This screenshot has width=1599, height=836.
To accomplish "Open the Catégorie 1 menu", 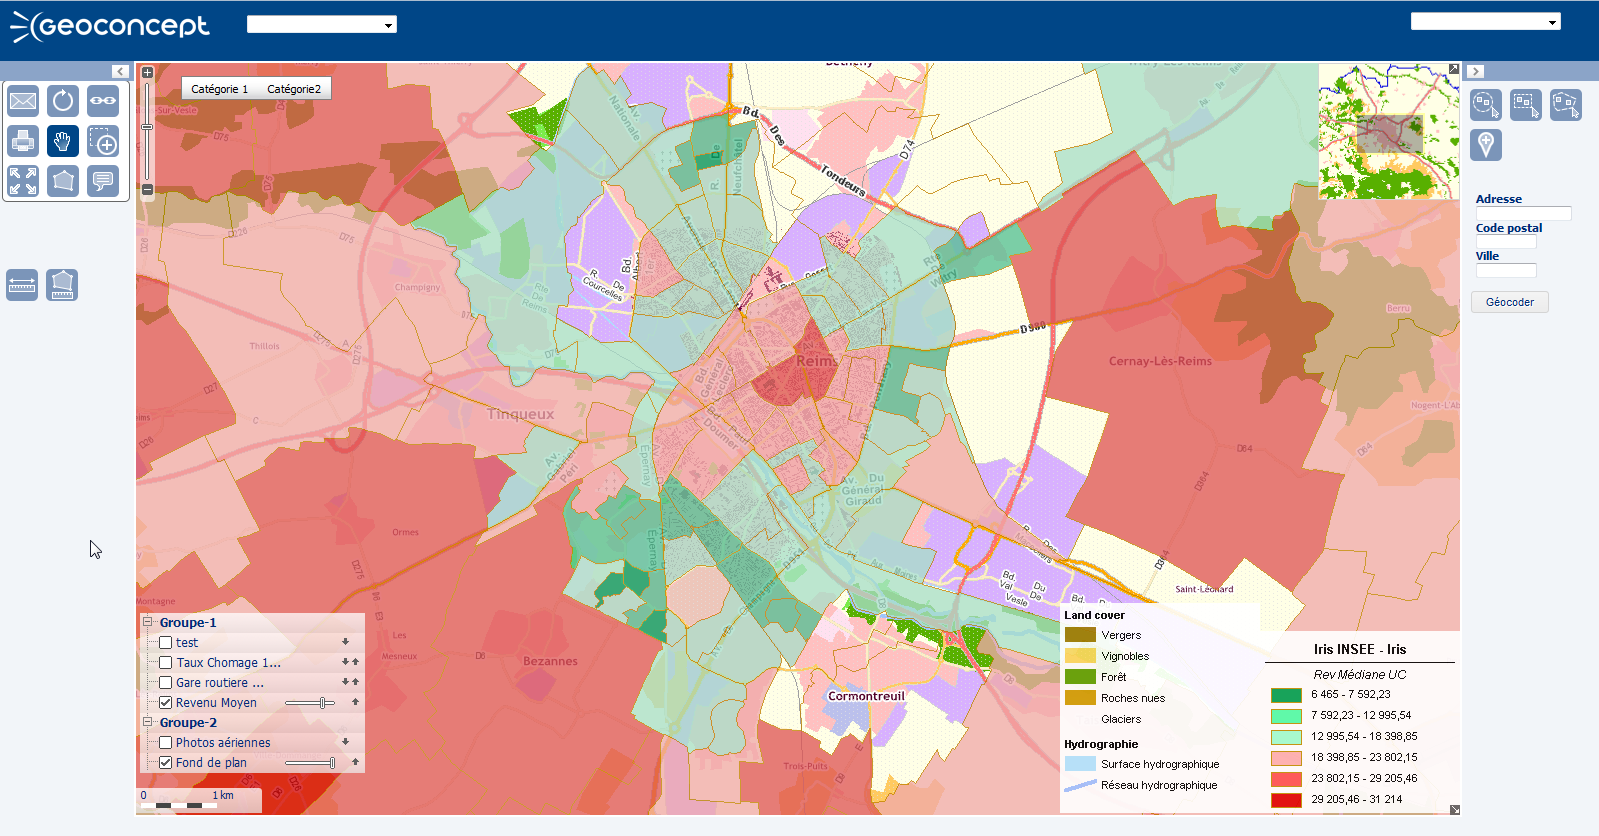I will pos(220,89).
